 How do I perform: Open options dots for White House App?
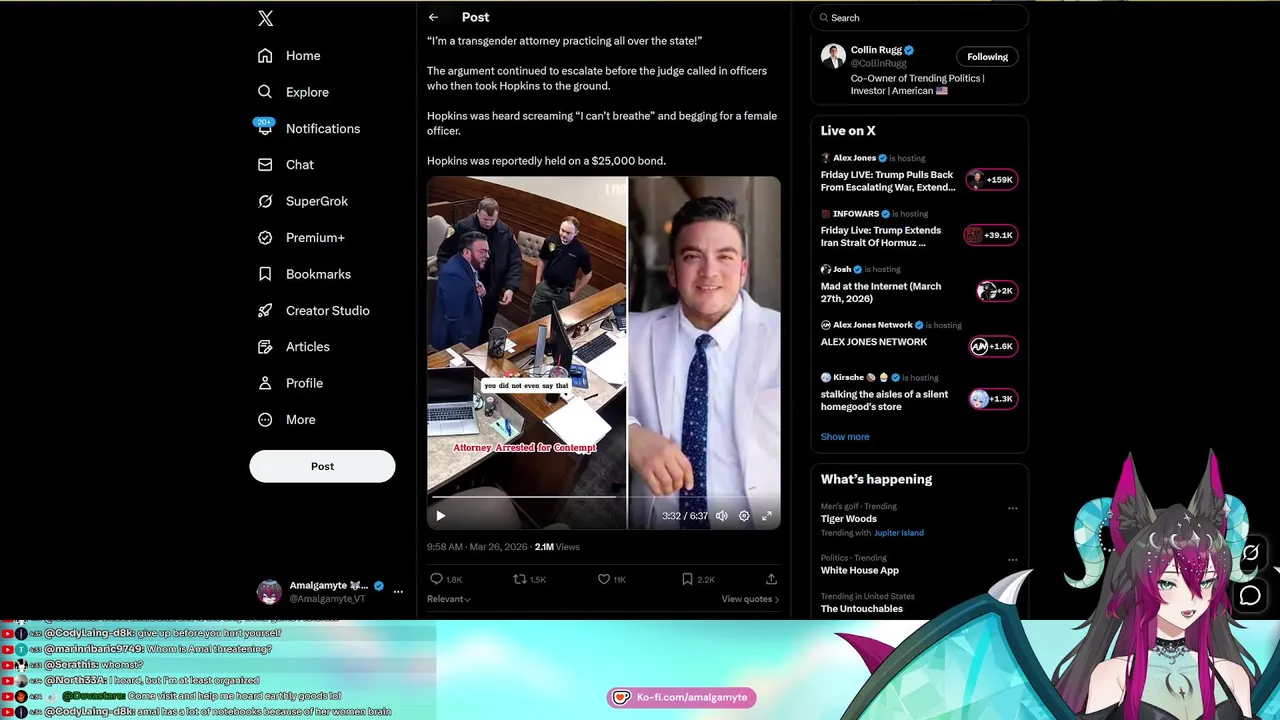pyautogui.click(x=1012, y=560)
